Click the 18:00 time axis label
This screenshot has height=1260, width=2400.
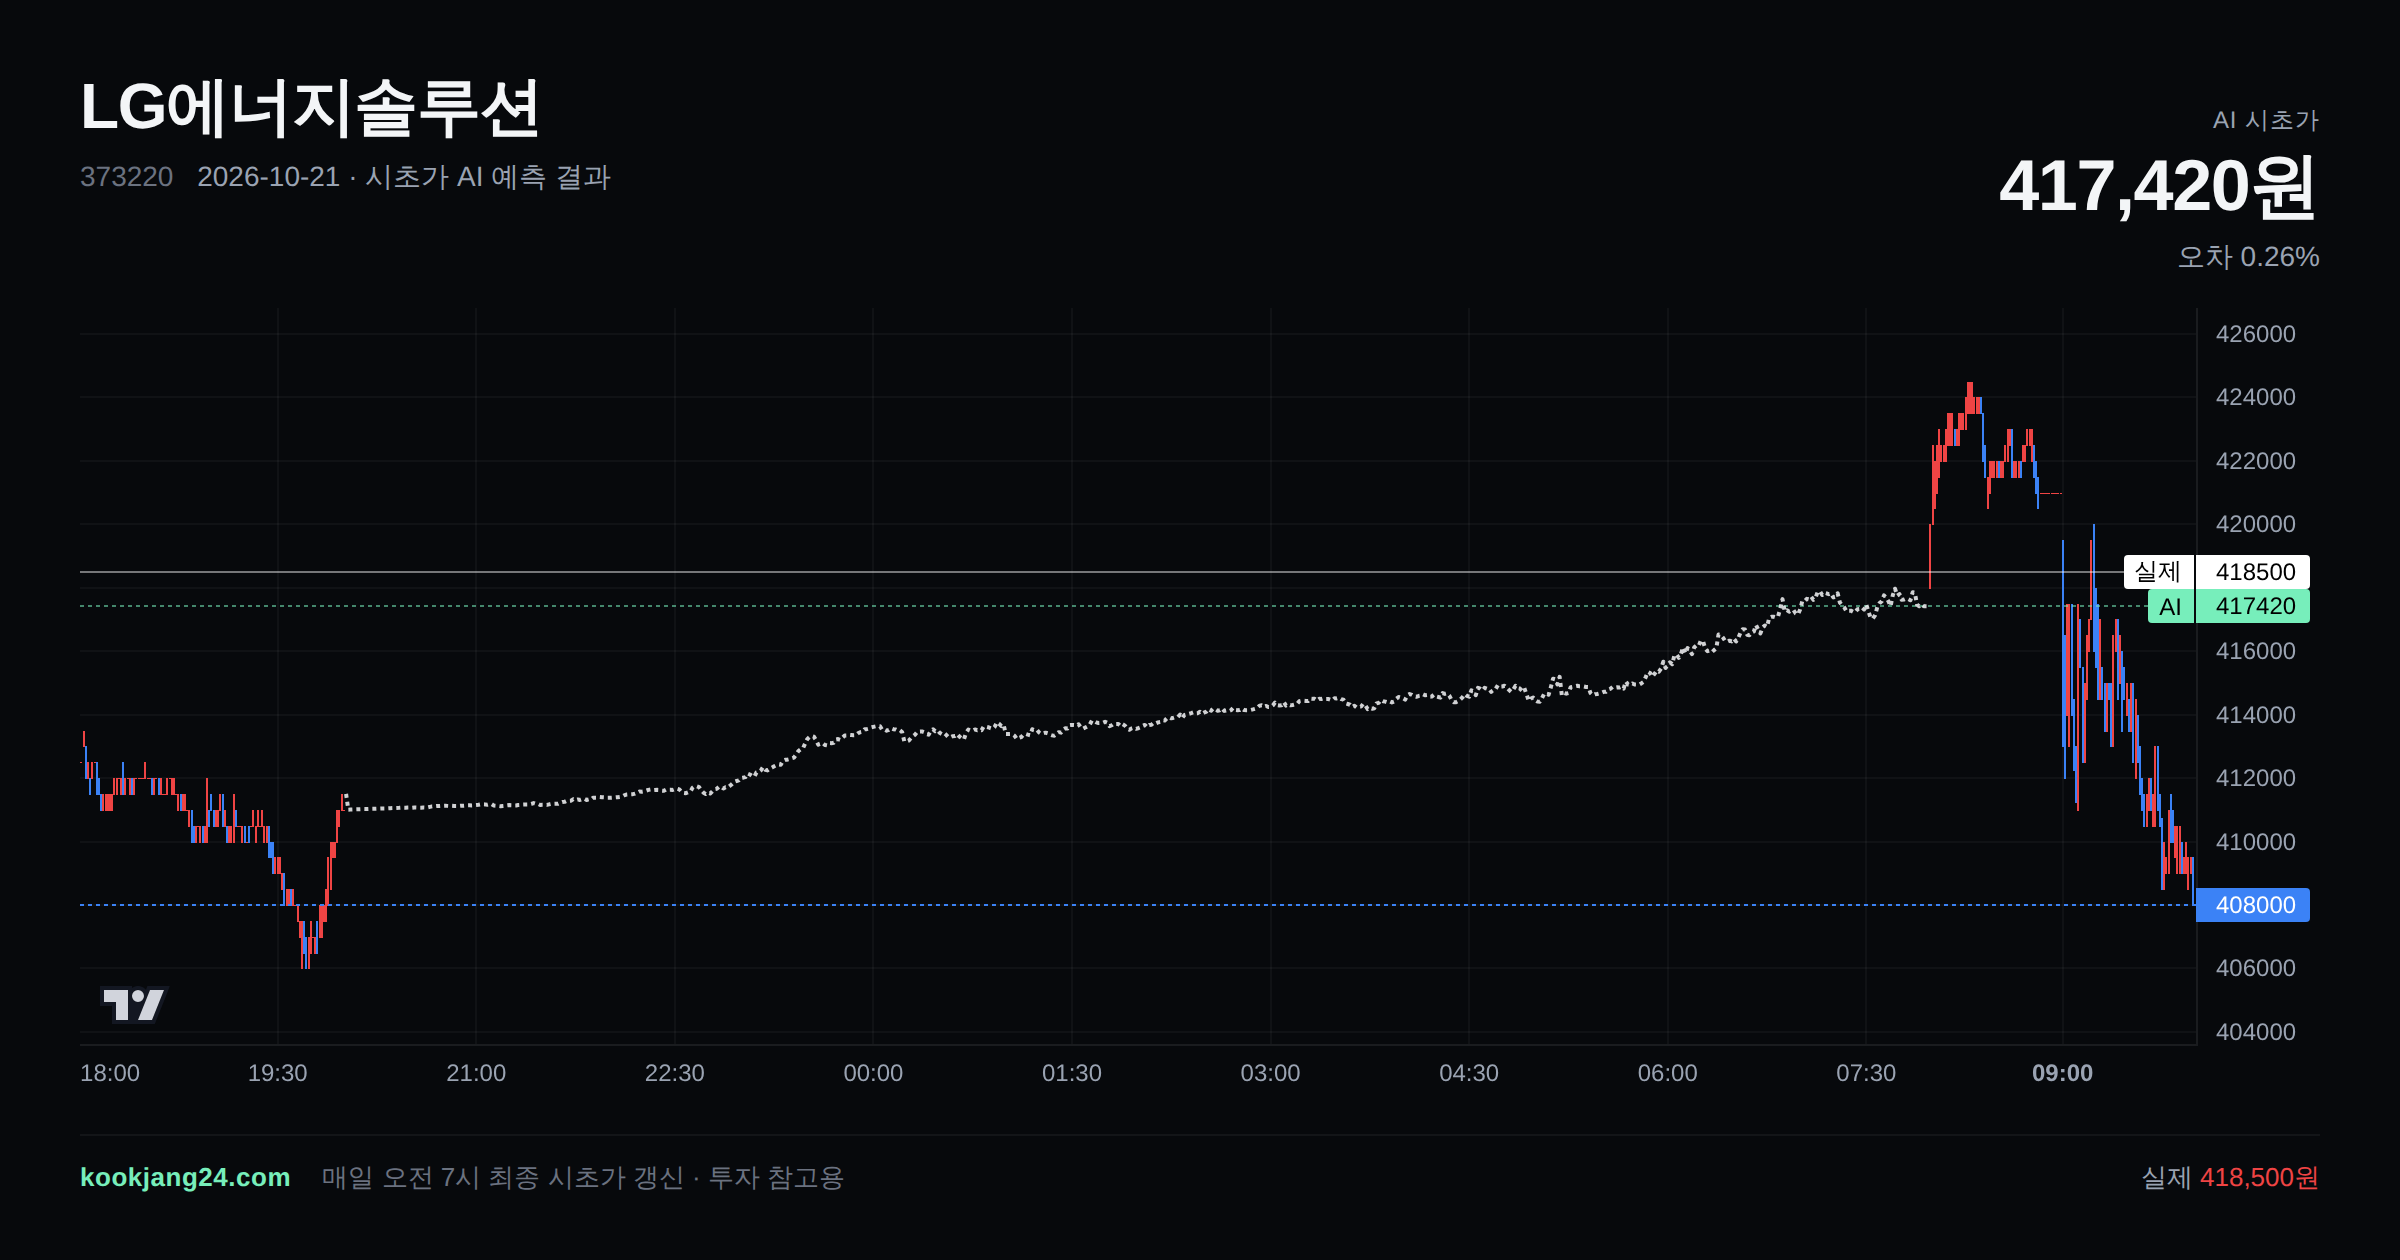[110, 1073]
